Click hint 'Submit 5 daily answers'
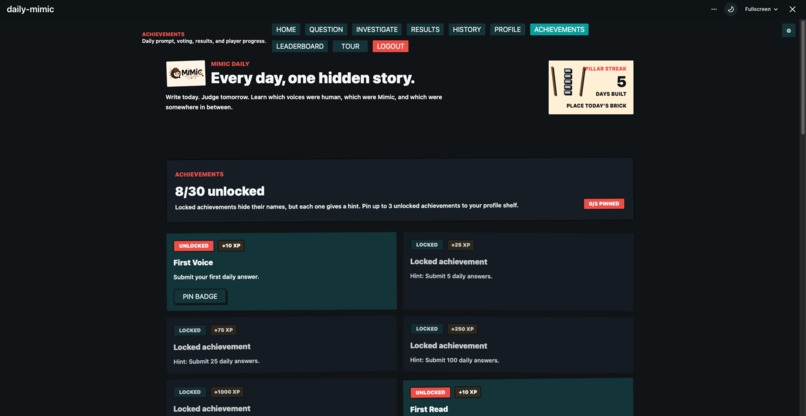806x416 pixels. click(451, 276)
